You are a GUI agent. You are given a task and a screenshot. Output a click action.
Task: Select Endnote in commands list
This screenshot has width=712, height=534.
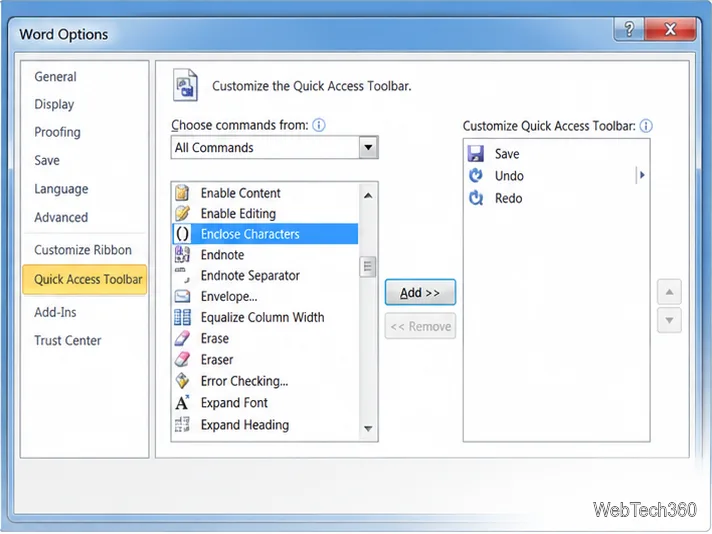[x=265, y=255]
